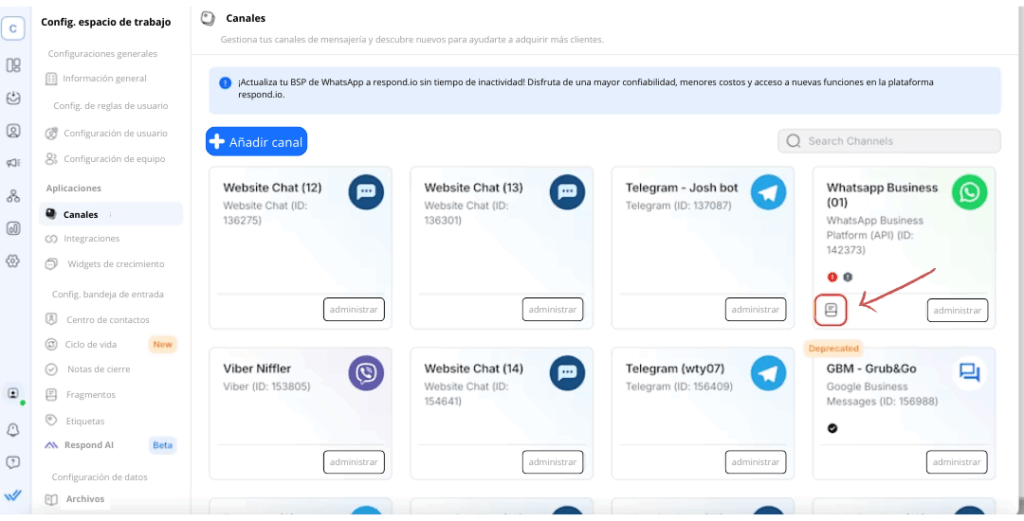Viewport: 1024px width, 521px height.
Task: Select Canales in the sidebar
Action: (111, 214)
